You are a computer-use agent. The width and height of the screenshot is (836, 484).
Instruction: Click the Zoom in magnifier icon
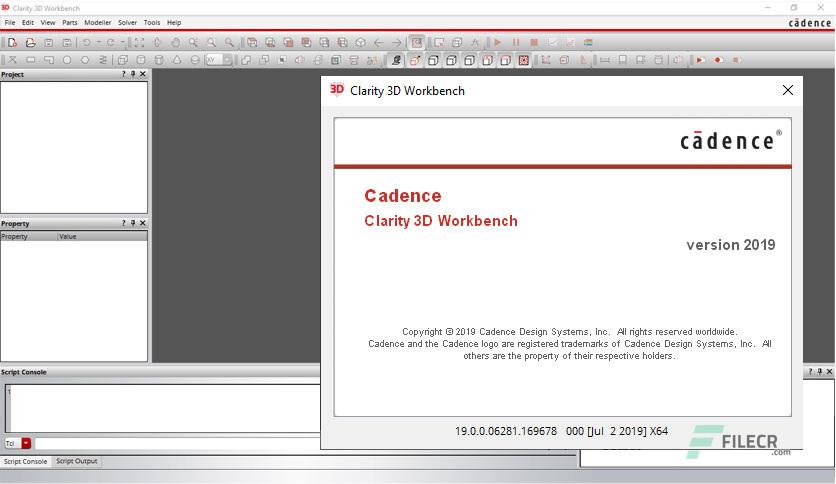click(211, 43)
